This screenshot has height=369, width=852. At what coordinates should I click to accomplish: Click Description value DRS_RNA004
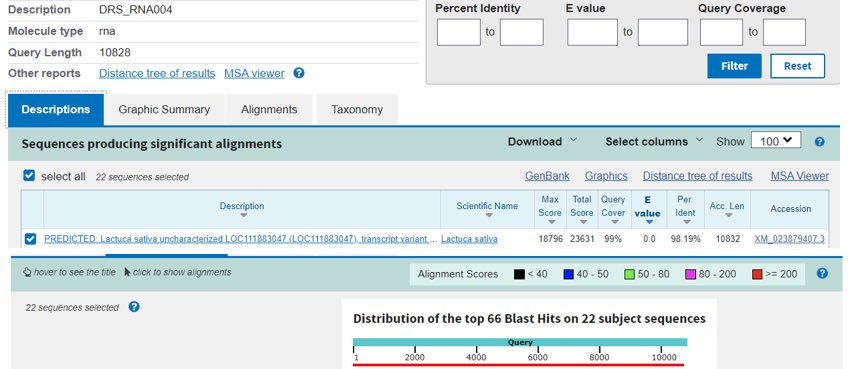click(136, 10)
